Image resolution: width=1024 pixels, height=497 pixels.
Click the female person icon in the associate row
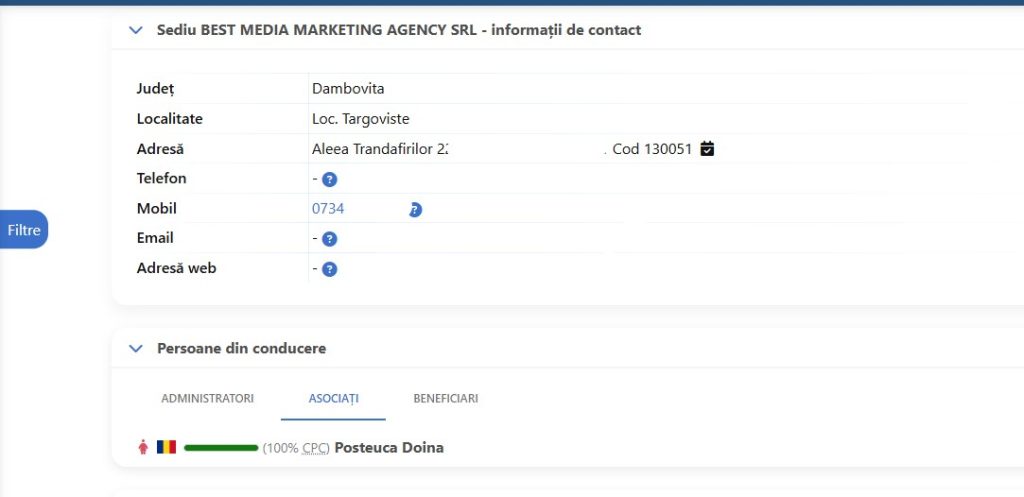(142, 448)
